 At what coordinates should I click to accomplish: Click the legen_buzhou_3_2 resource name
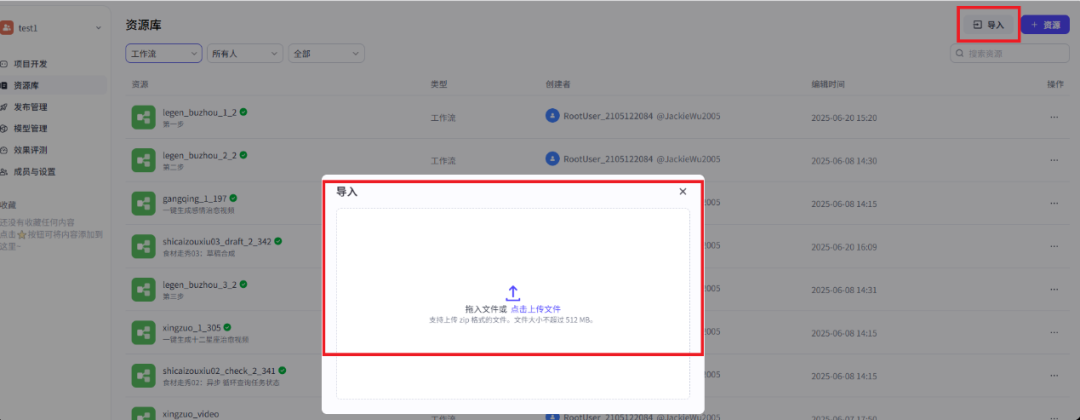pyautogui.click(x=200, y=284)
